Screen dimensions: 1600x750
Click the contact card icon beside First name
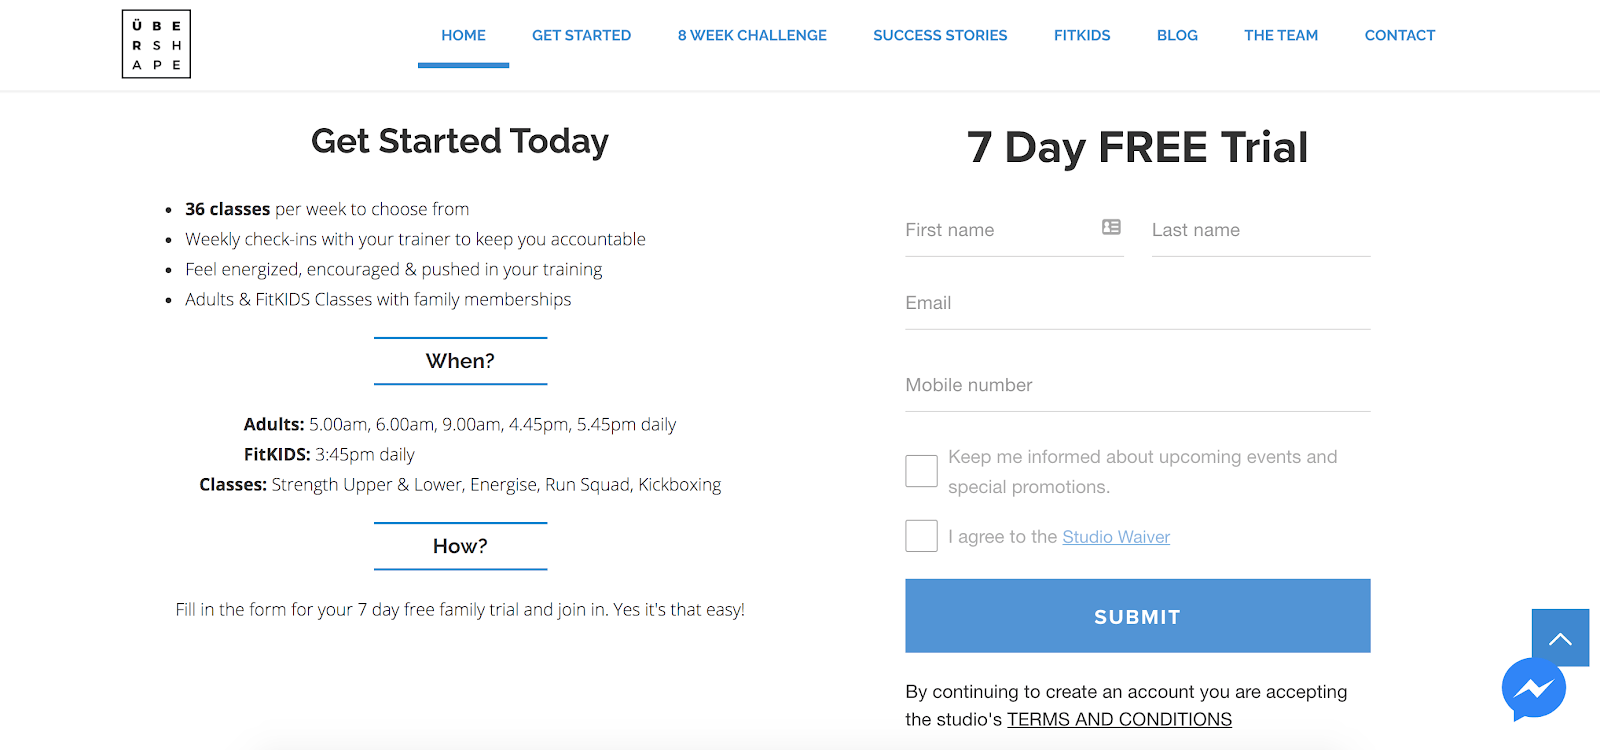pos(1110,227)
